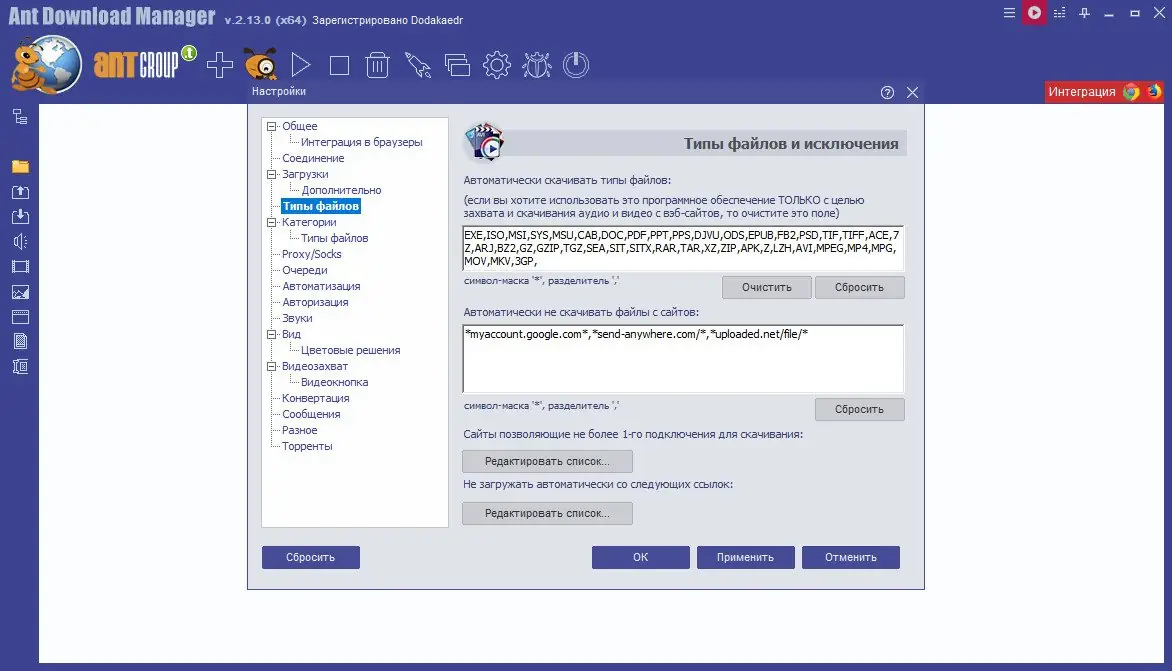Click the tree structure sidebar icon

point(20,117)
